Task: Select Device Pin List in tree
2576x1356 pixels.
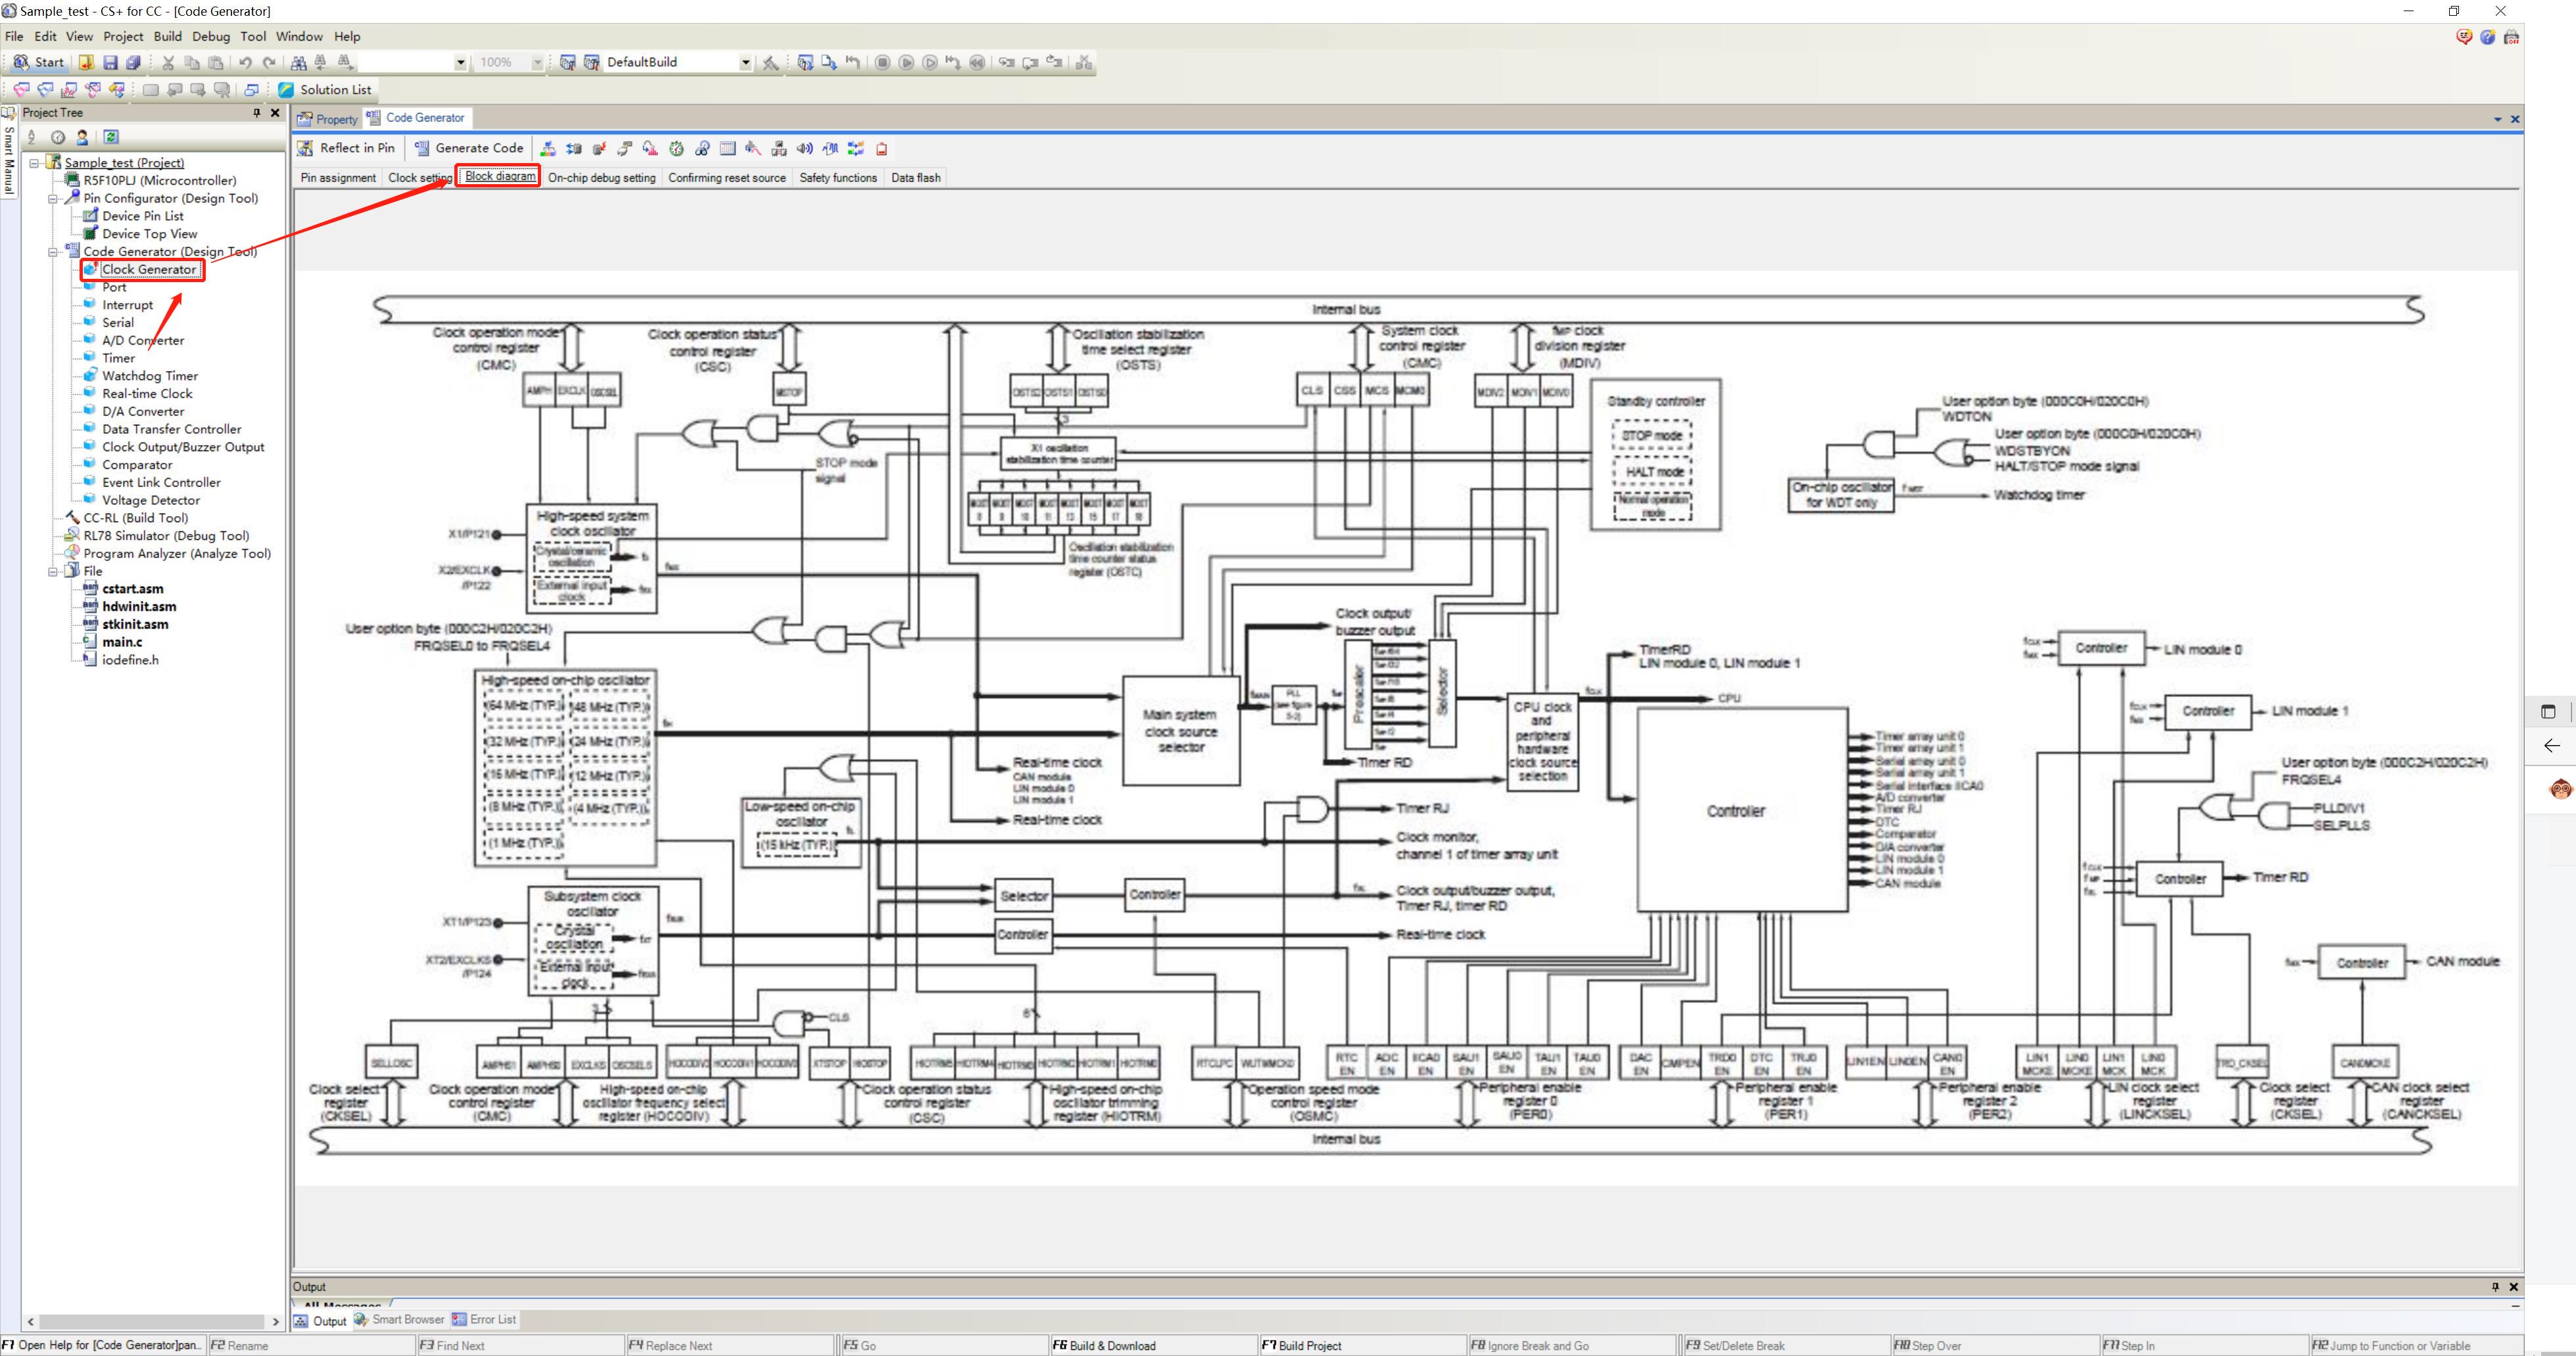Action: 143,216
